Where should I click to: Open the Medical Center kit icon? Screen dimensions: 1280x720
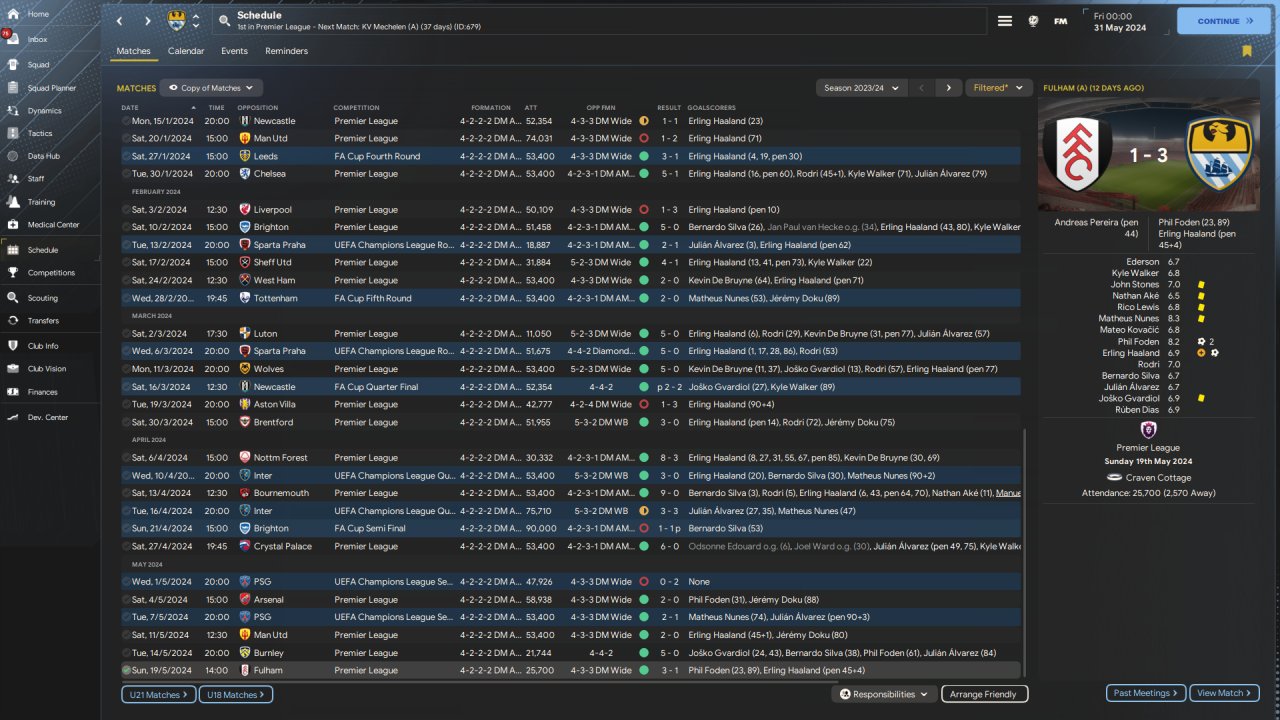click(14, 225)
